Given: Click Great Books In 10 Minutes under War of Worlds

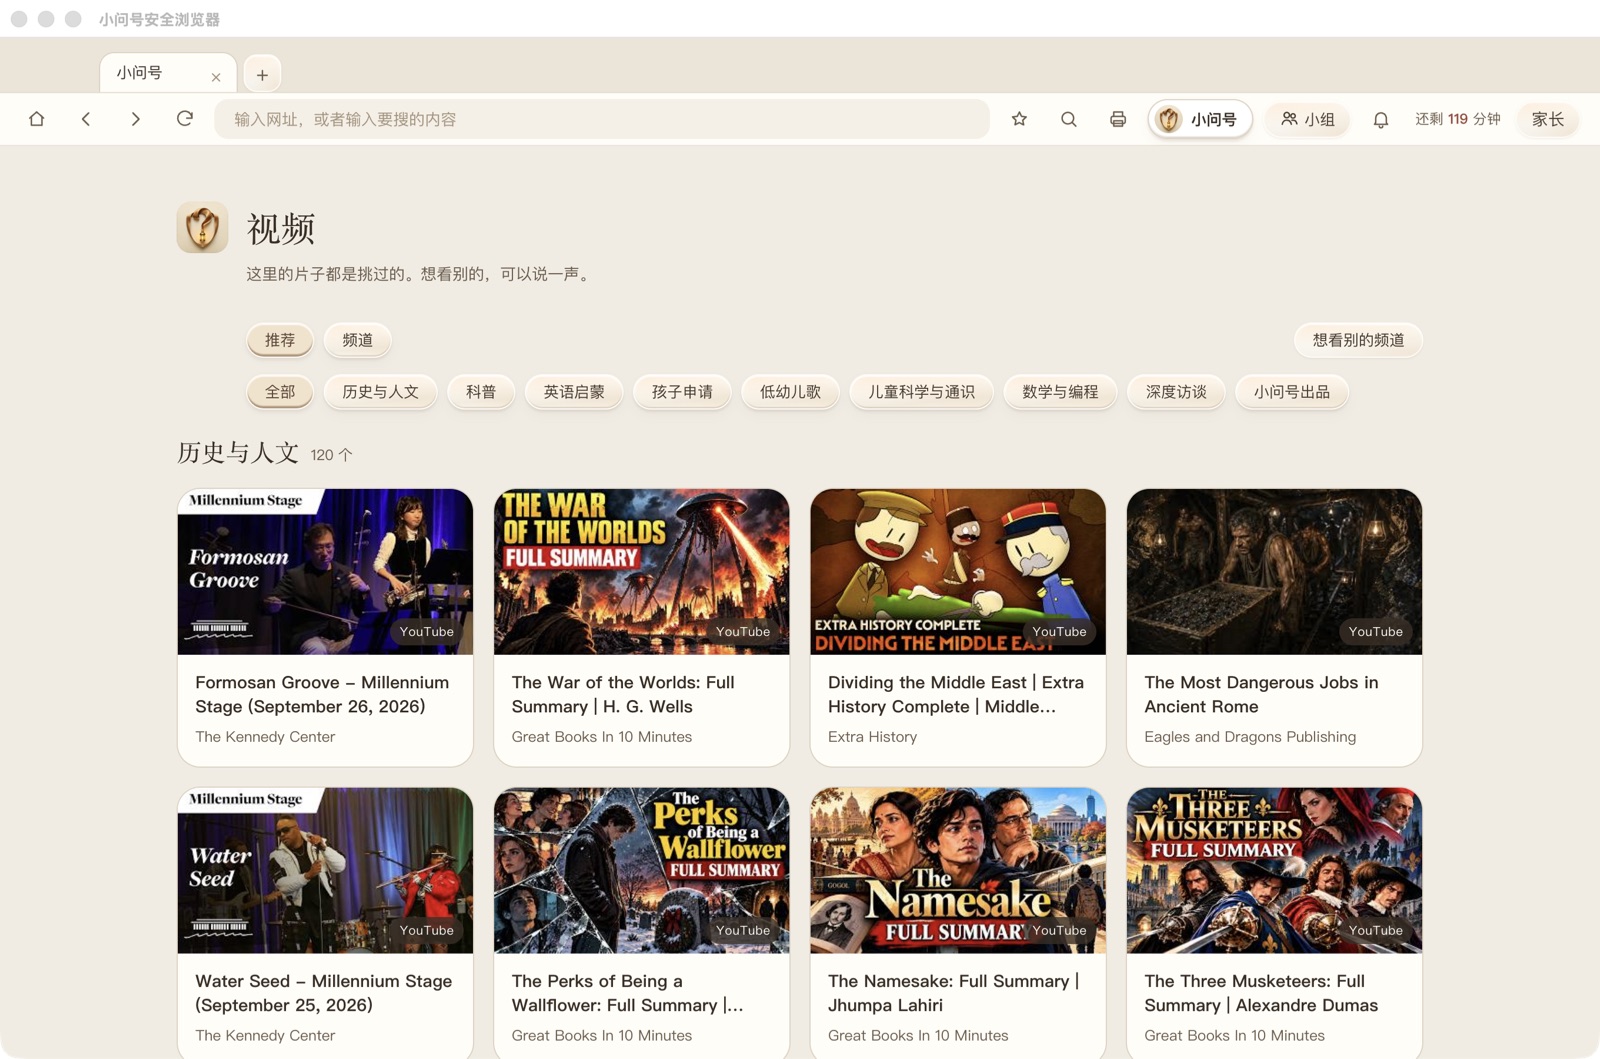Looking at the screenshot, I should tap(602, 737).
